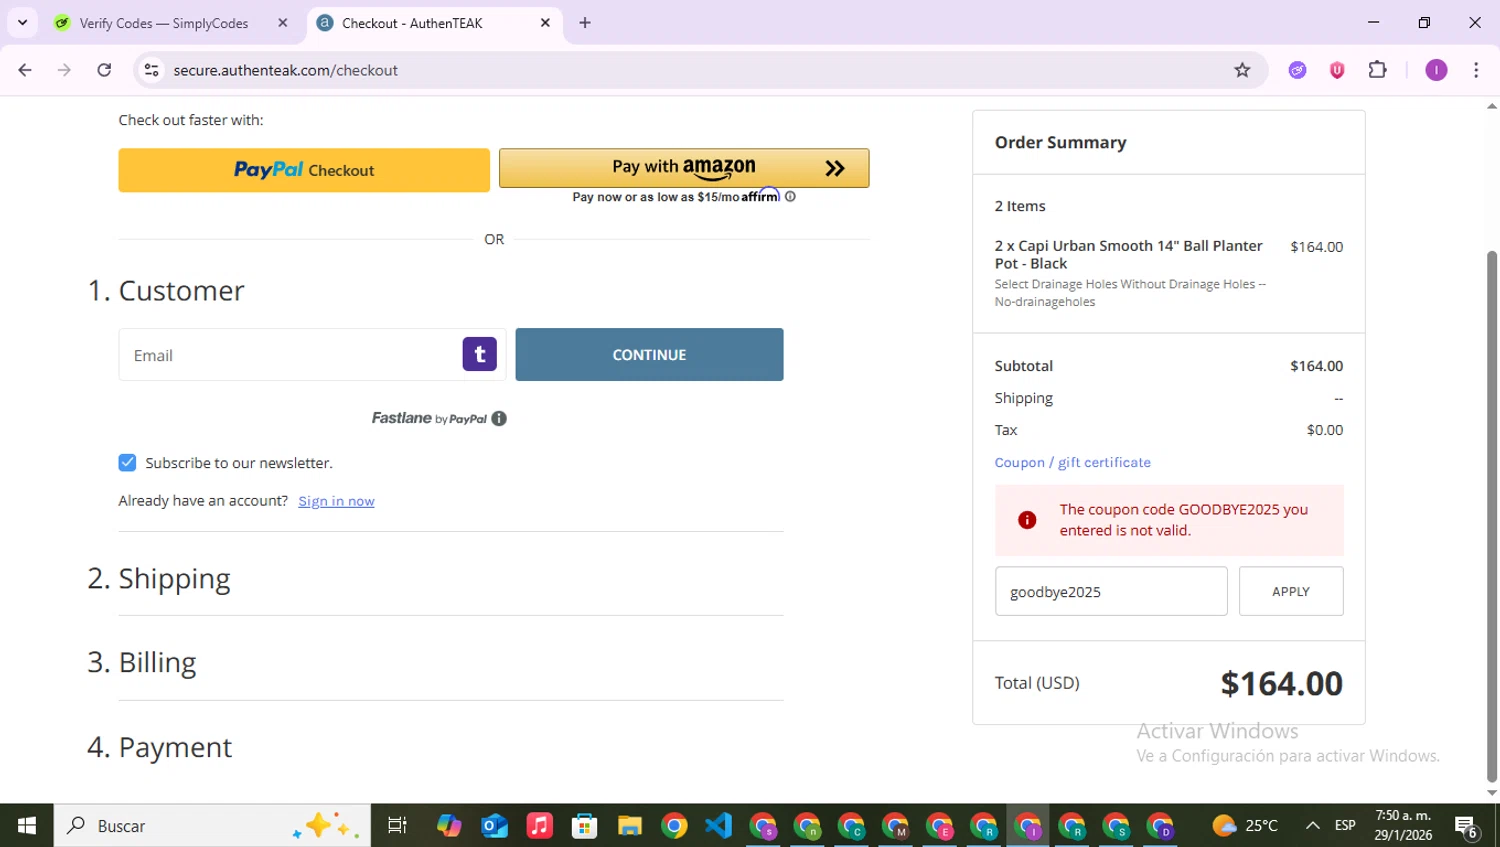
Task: Click the Coupon / gift certificate link
Action: (x=1072, y=462)
